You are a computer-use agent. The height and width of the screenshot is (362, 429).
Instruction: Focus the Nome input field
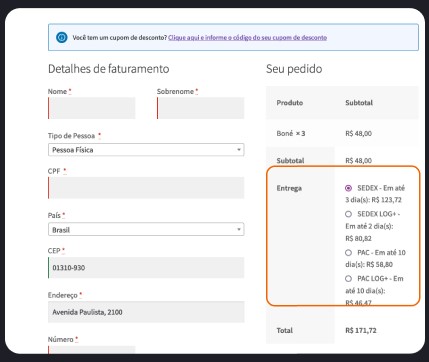click(x=92, y=108)
